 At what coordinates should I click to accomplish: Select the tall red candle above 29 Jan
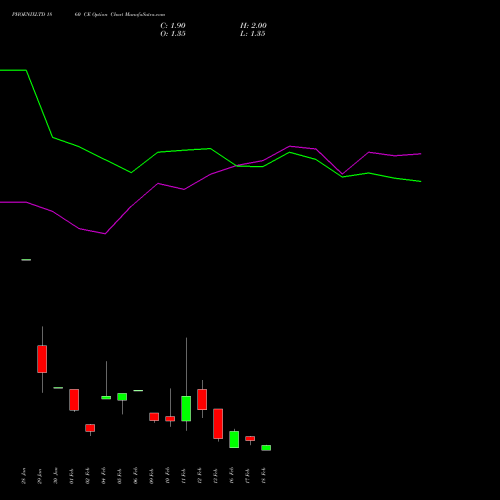[x=42, y=359]
